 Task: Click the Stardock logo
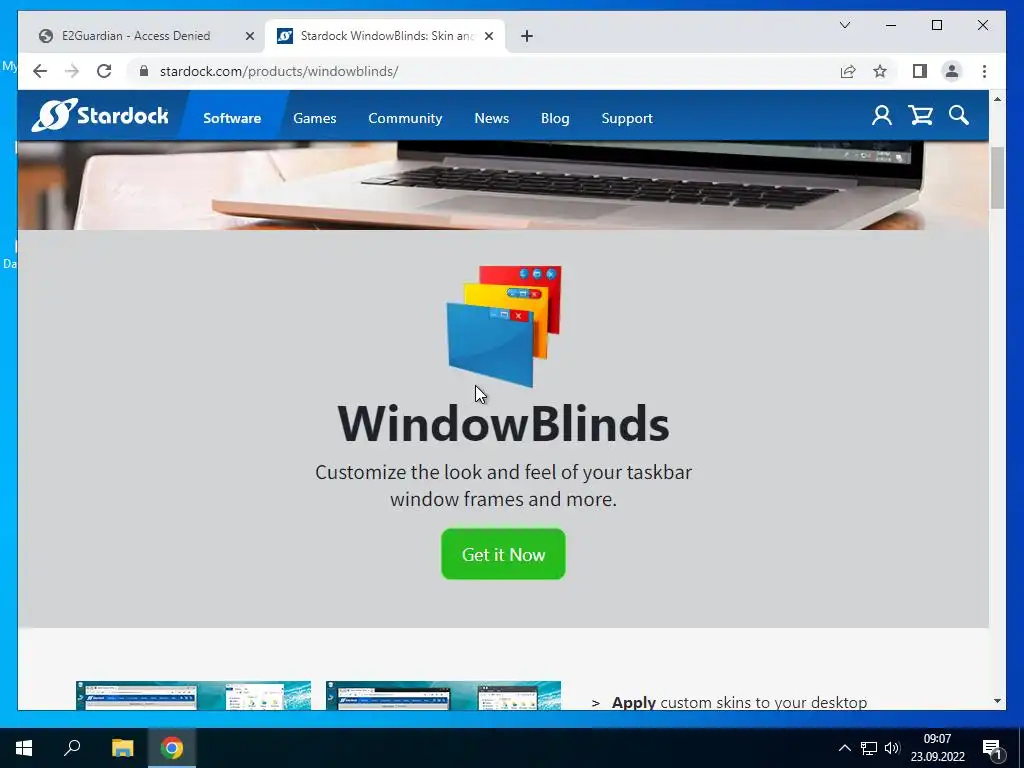tap(100, 116)
